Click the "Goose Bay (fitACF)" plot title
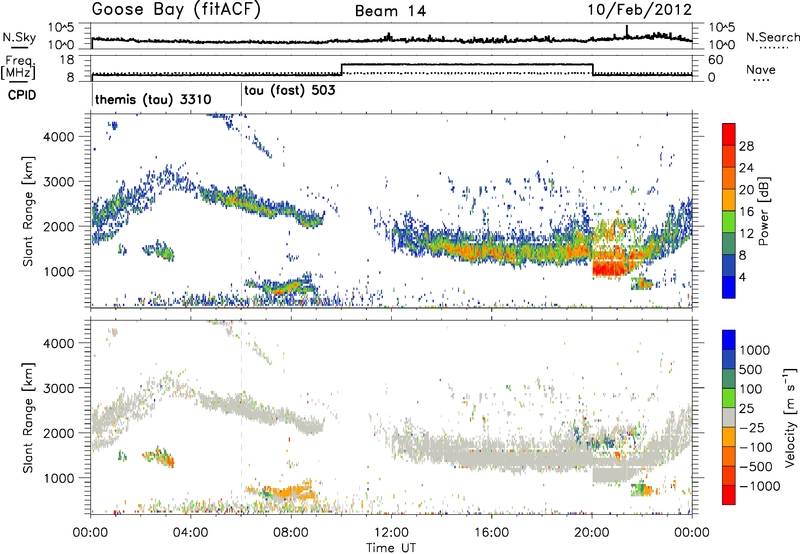800x554 pixels. coord(176,9)
